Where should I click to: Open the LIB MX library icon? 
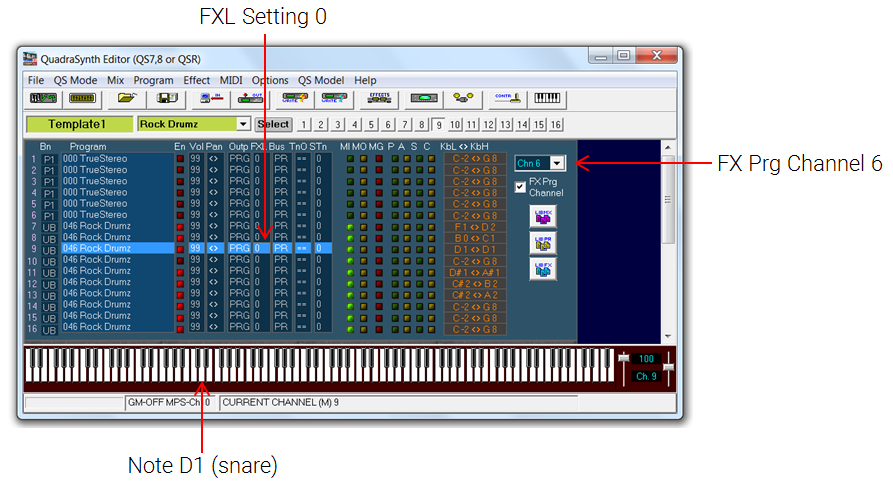pos(542,216)
